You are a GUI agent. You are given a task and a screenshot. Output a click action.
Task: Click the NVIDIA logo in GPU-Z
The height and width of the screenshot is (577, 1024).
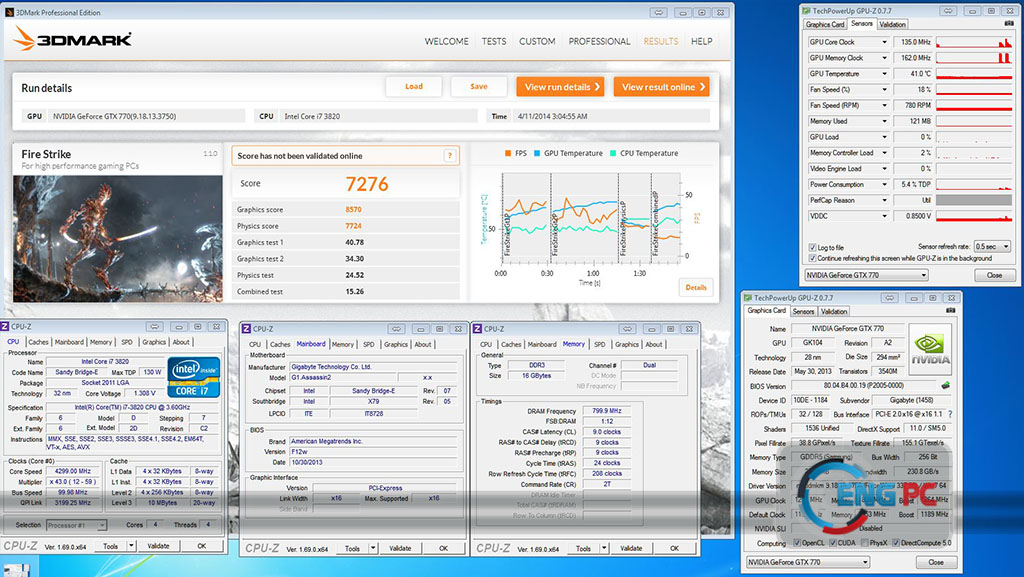(931, 348)
